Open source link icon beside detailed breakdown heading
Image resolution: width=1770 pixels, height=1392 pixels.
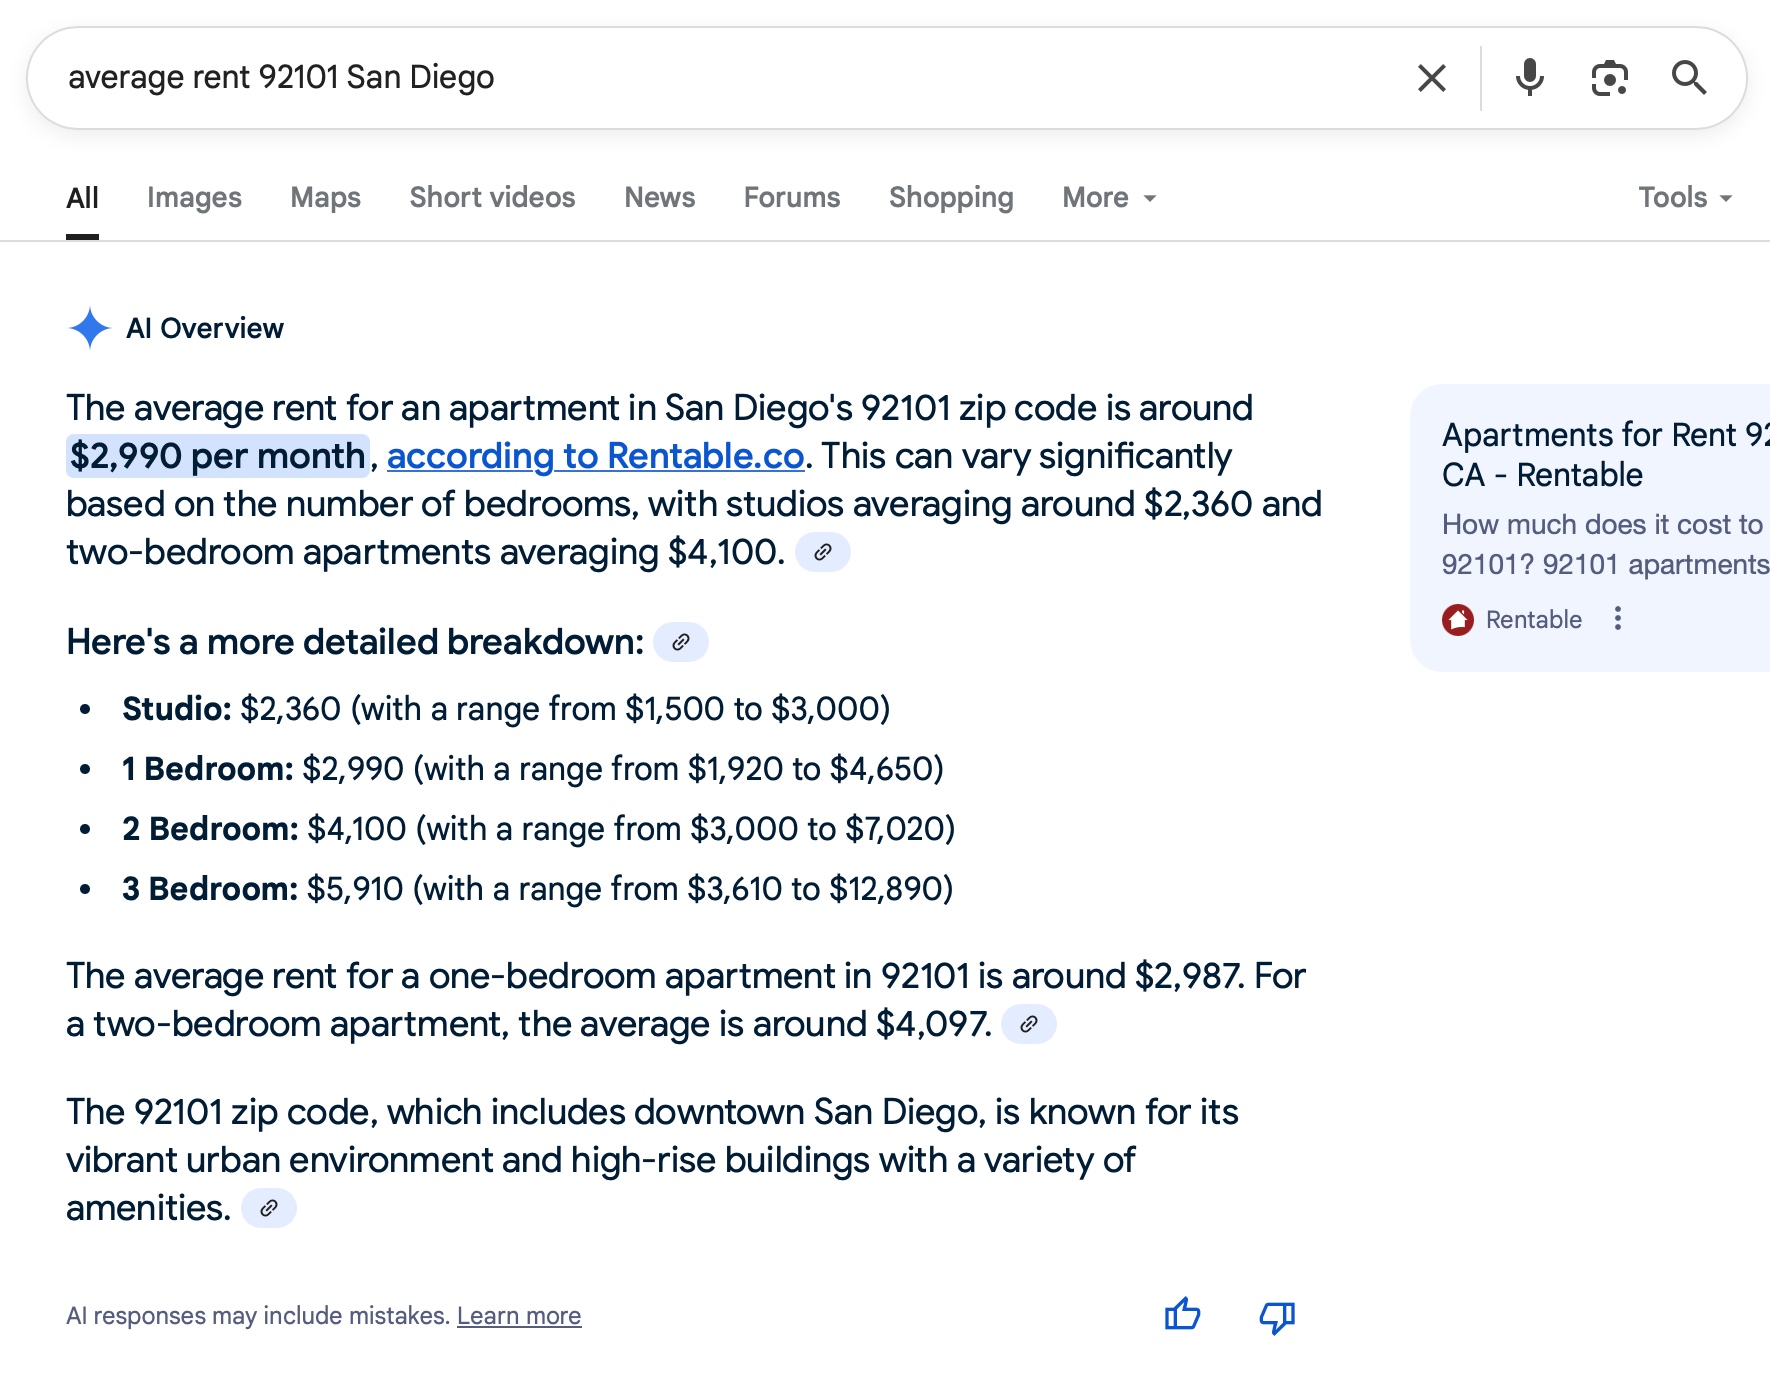tap(680, 642)
